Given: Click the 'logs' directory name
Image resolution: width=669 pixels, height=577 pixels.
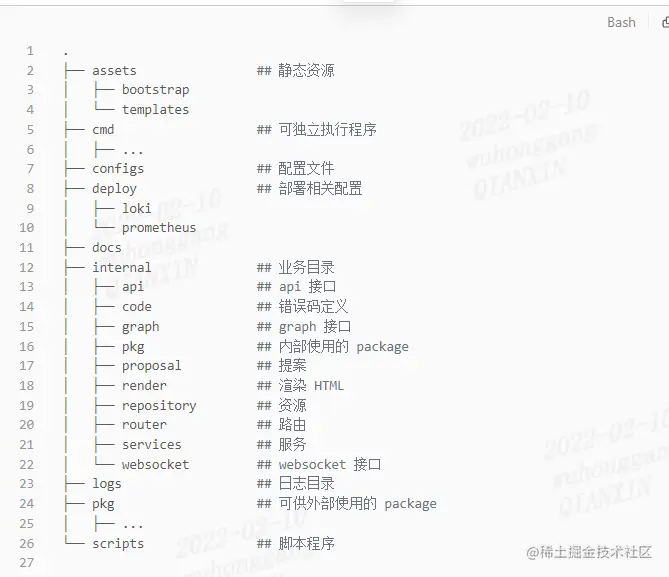Looking at the screenshot, I should pyautogui.click(x=107, y=484).
